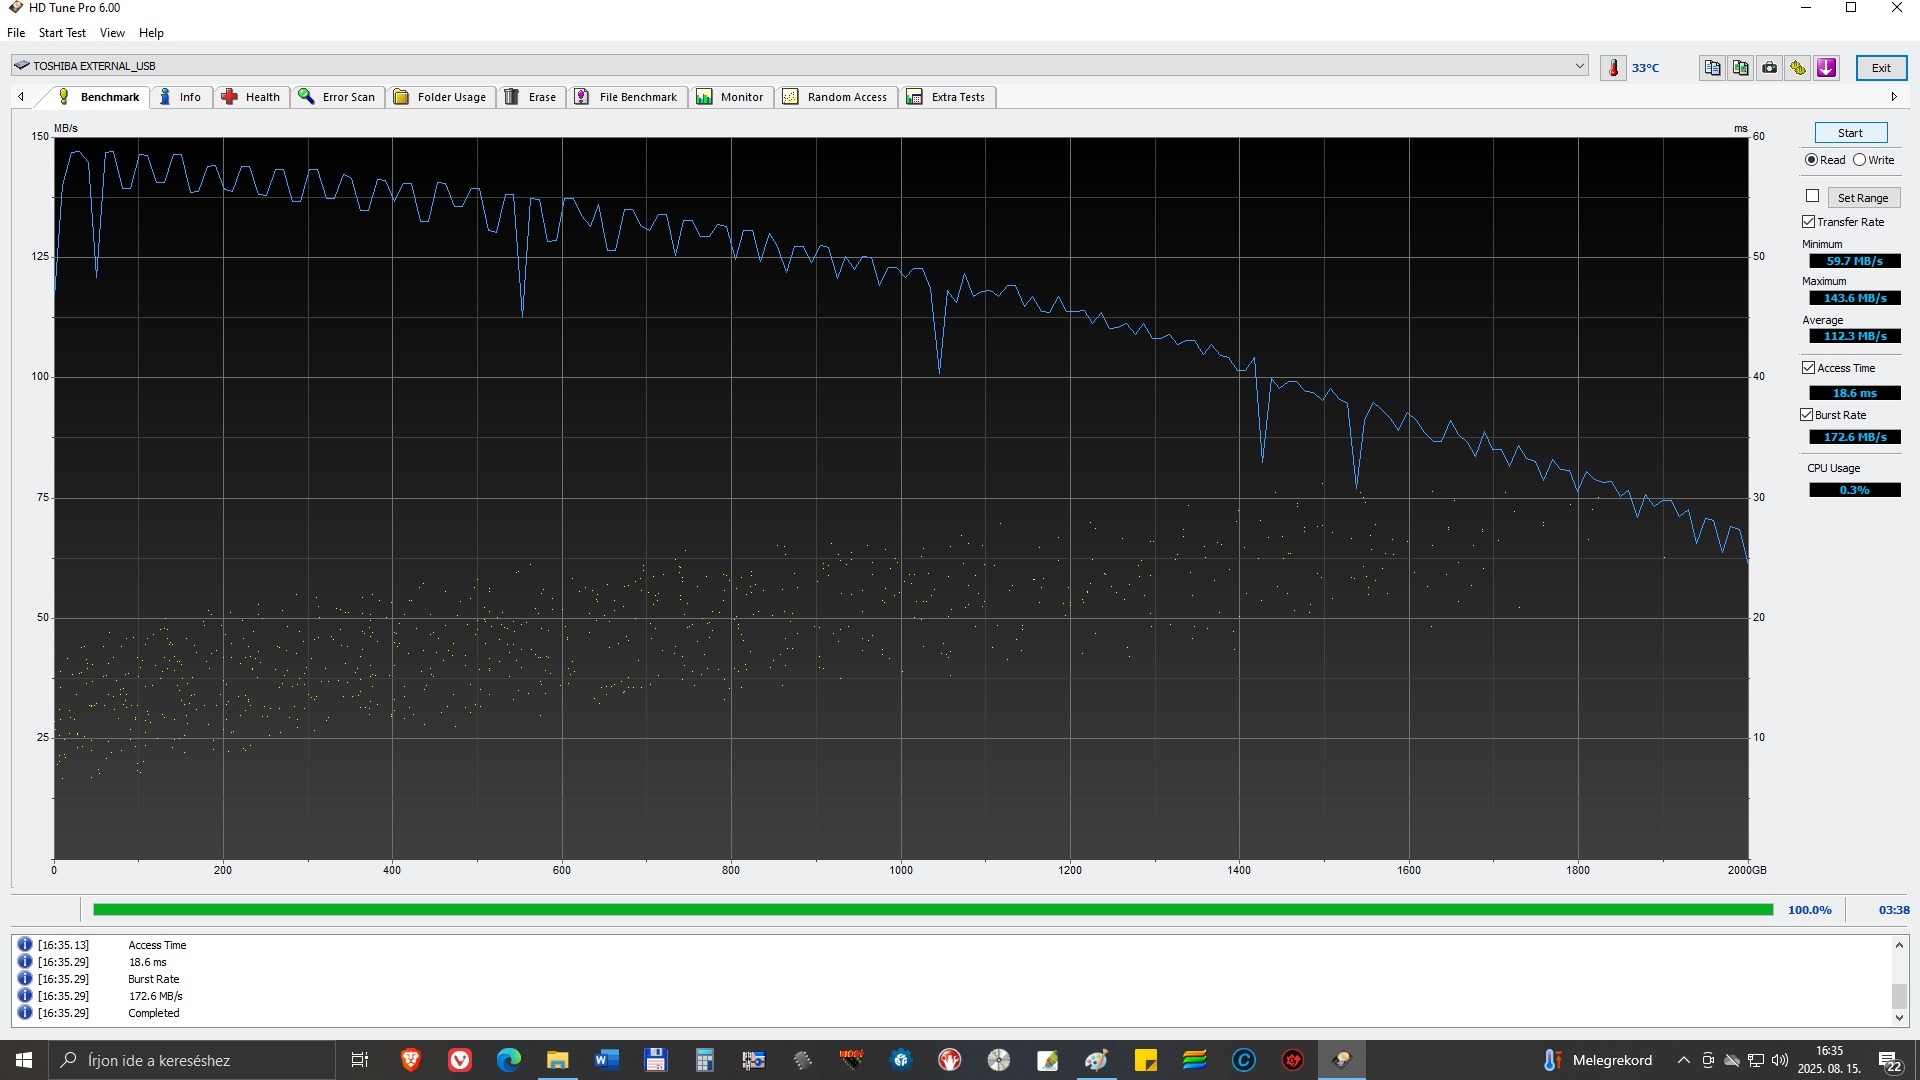Click the green benchmark progress bar
The image size is (1920, 1080).
point(932,910)
